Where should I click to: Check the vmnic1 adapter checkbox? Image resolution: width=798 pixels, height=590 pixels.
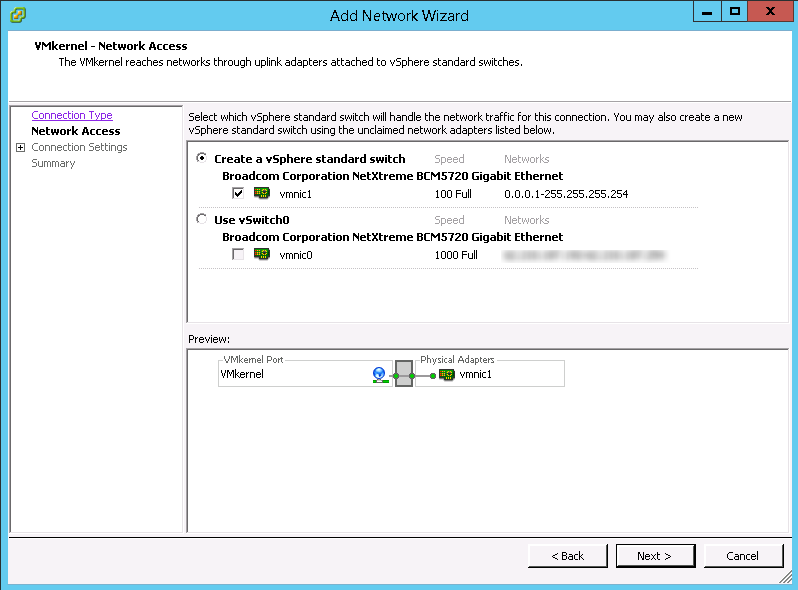(238, 194)
